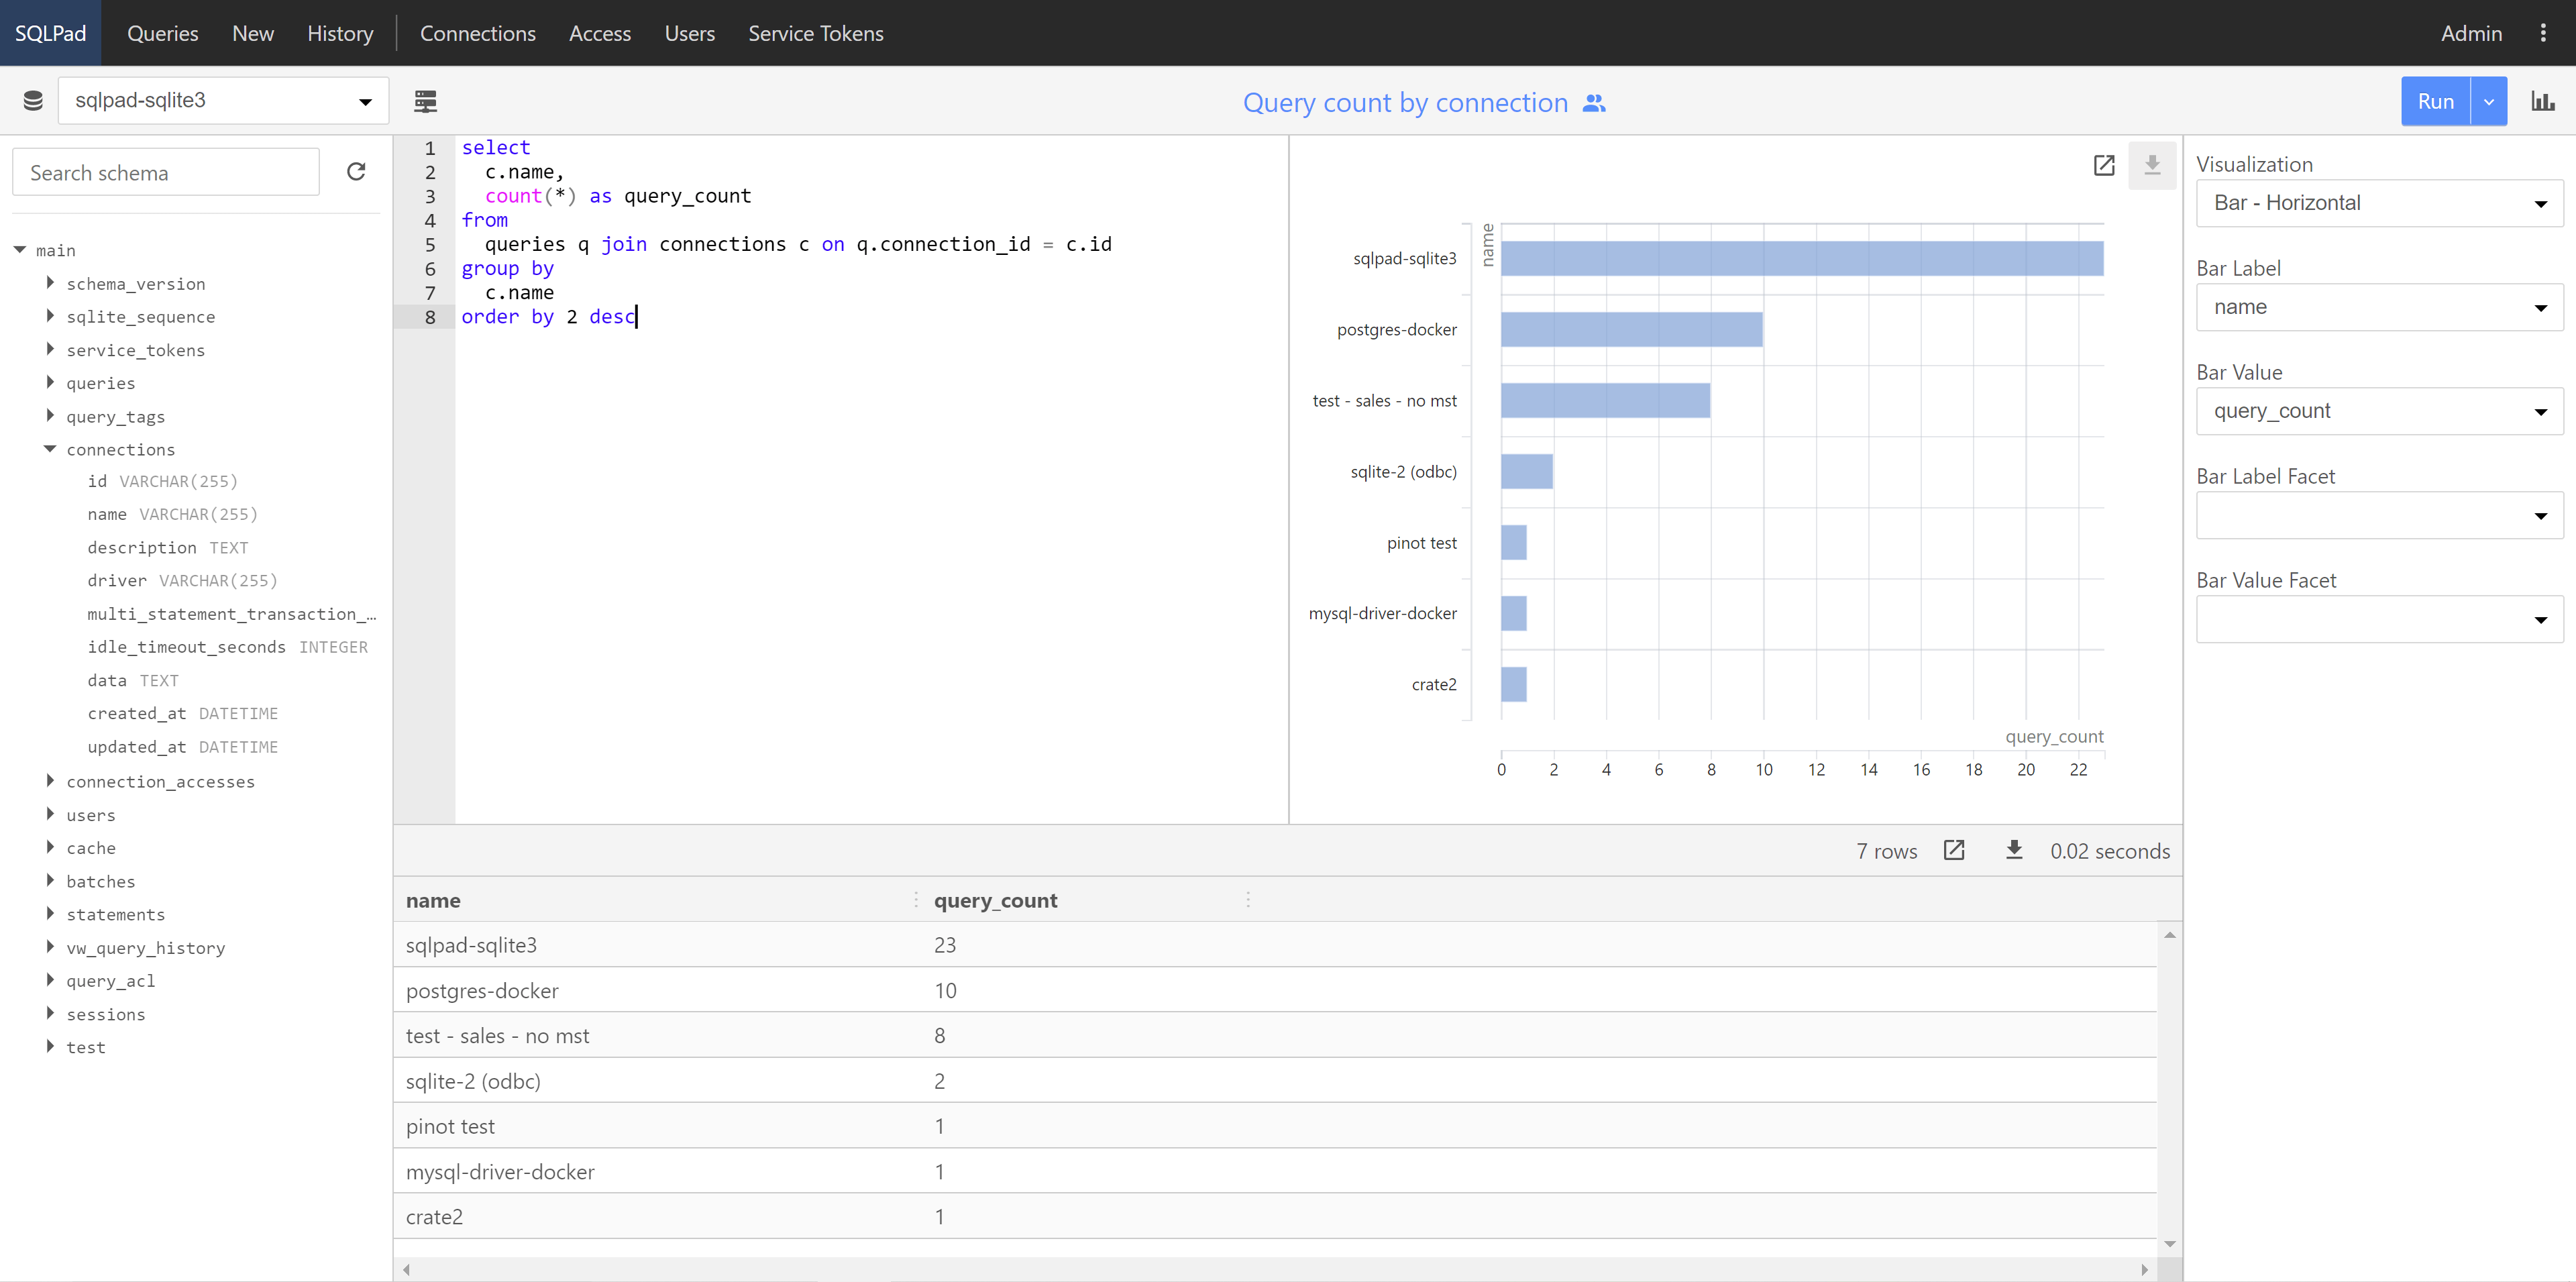Open the Admin overflow menu icon
The width and height of the screenshot is (2576, 1282).
2544,32
